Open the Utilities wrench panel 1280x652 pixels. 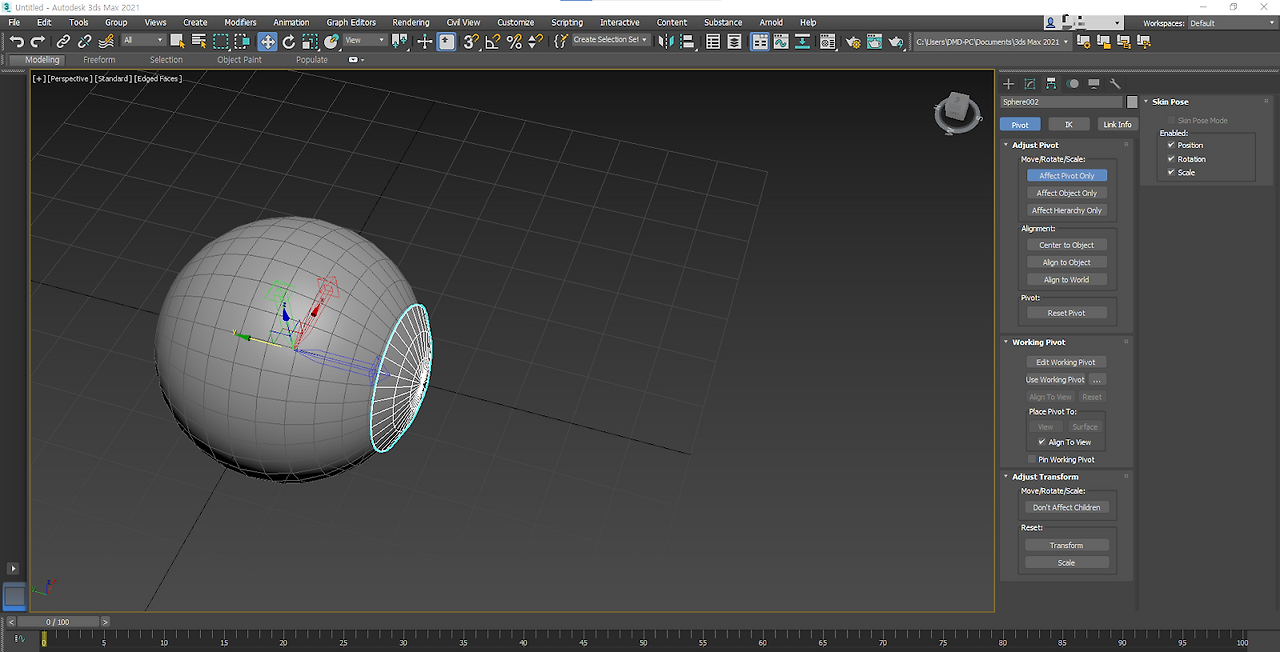click(x=1115, y=84)
